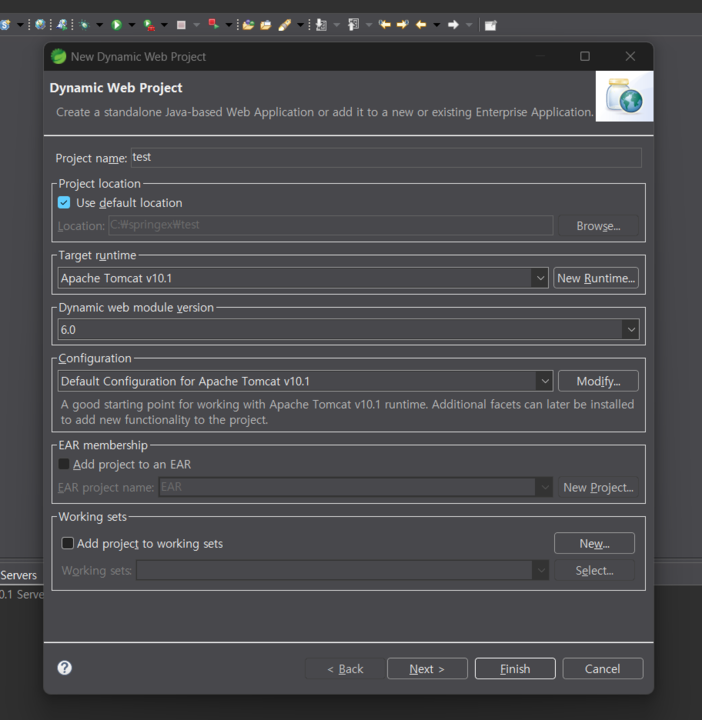Click the Last Edit Location arrow icon
The height and width of the screenshot is (720, 702).
click(x=385, y=24)
